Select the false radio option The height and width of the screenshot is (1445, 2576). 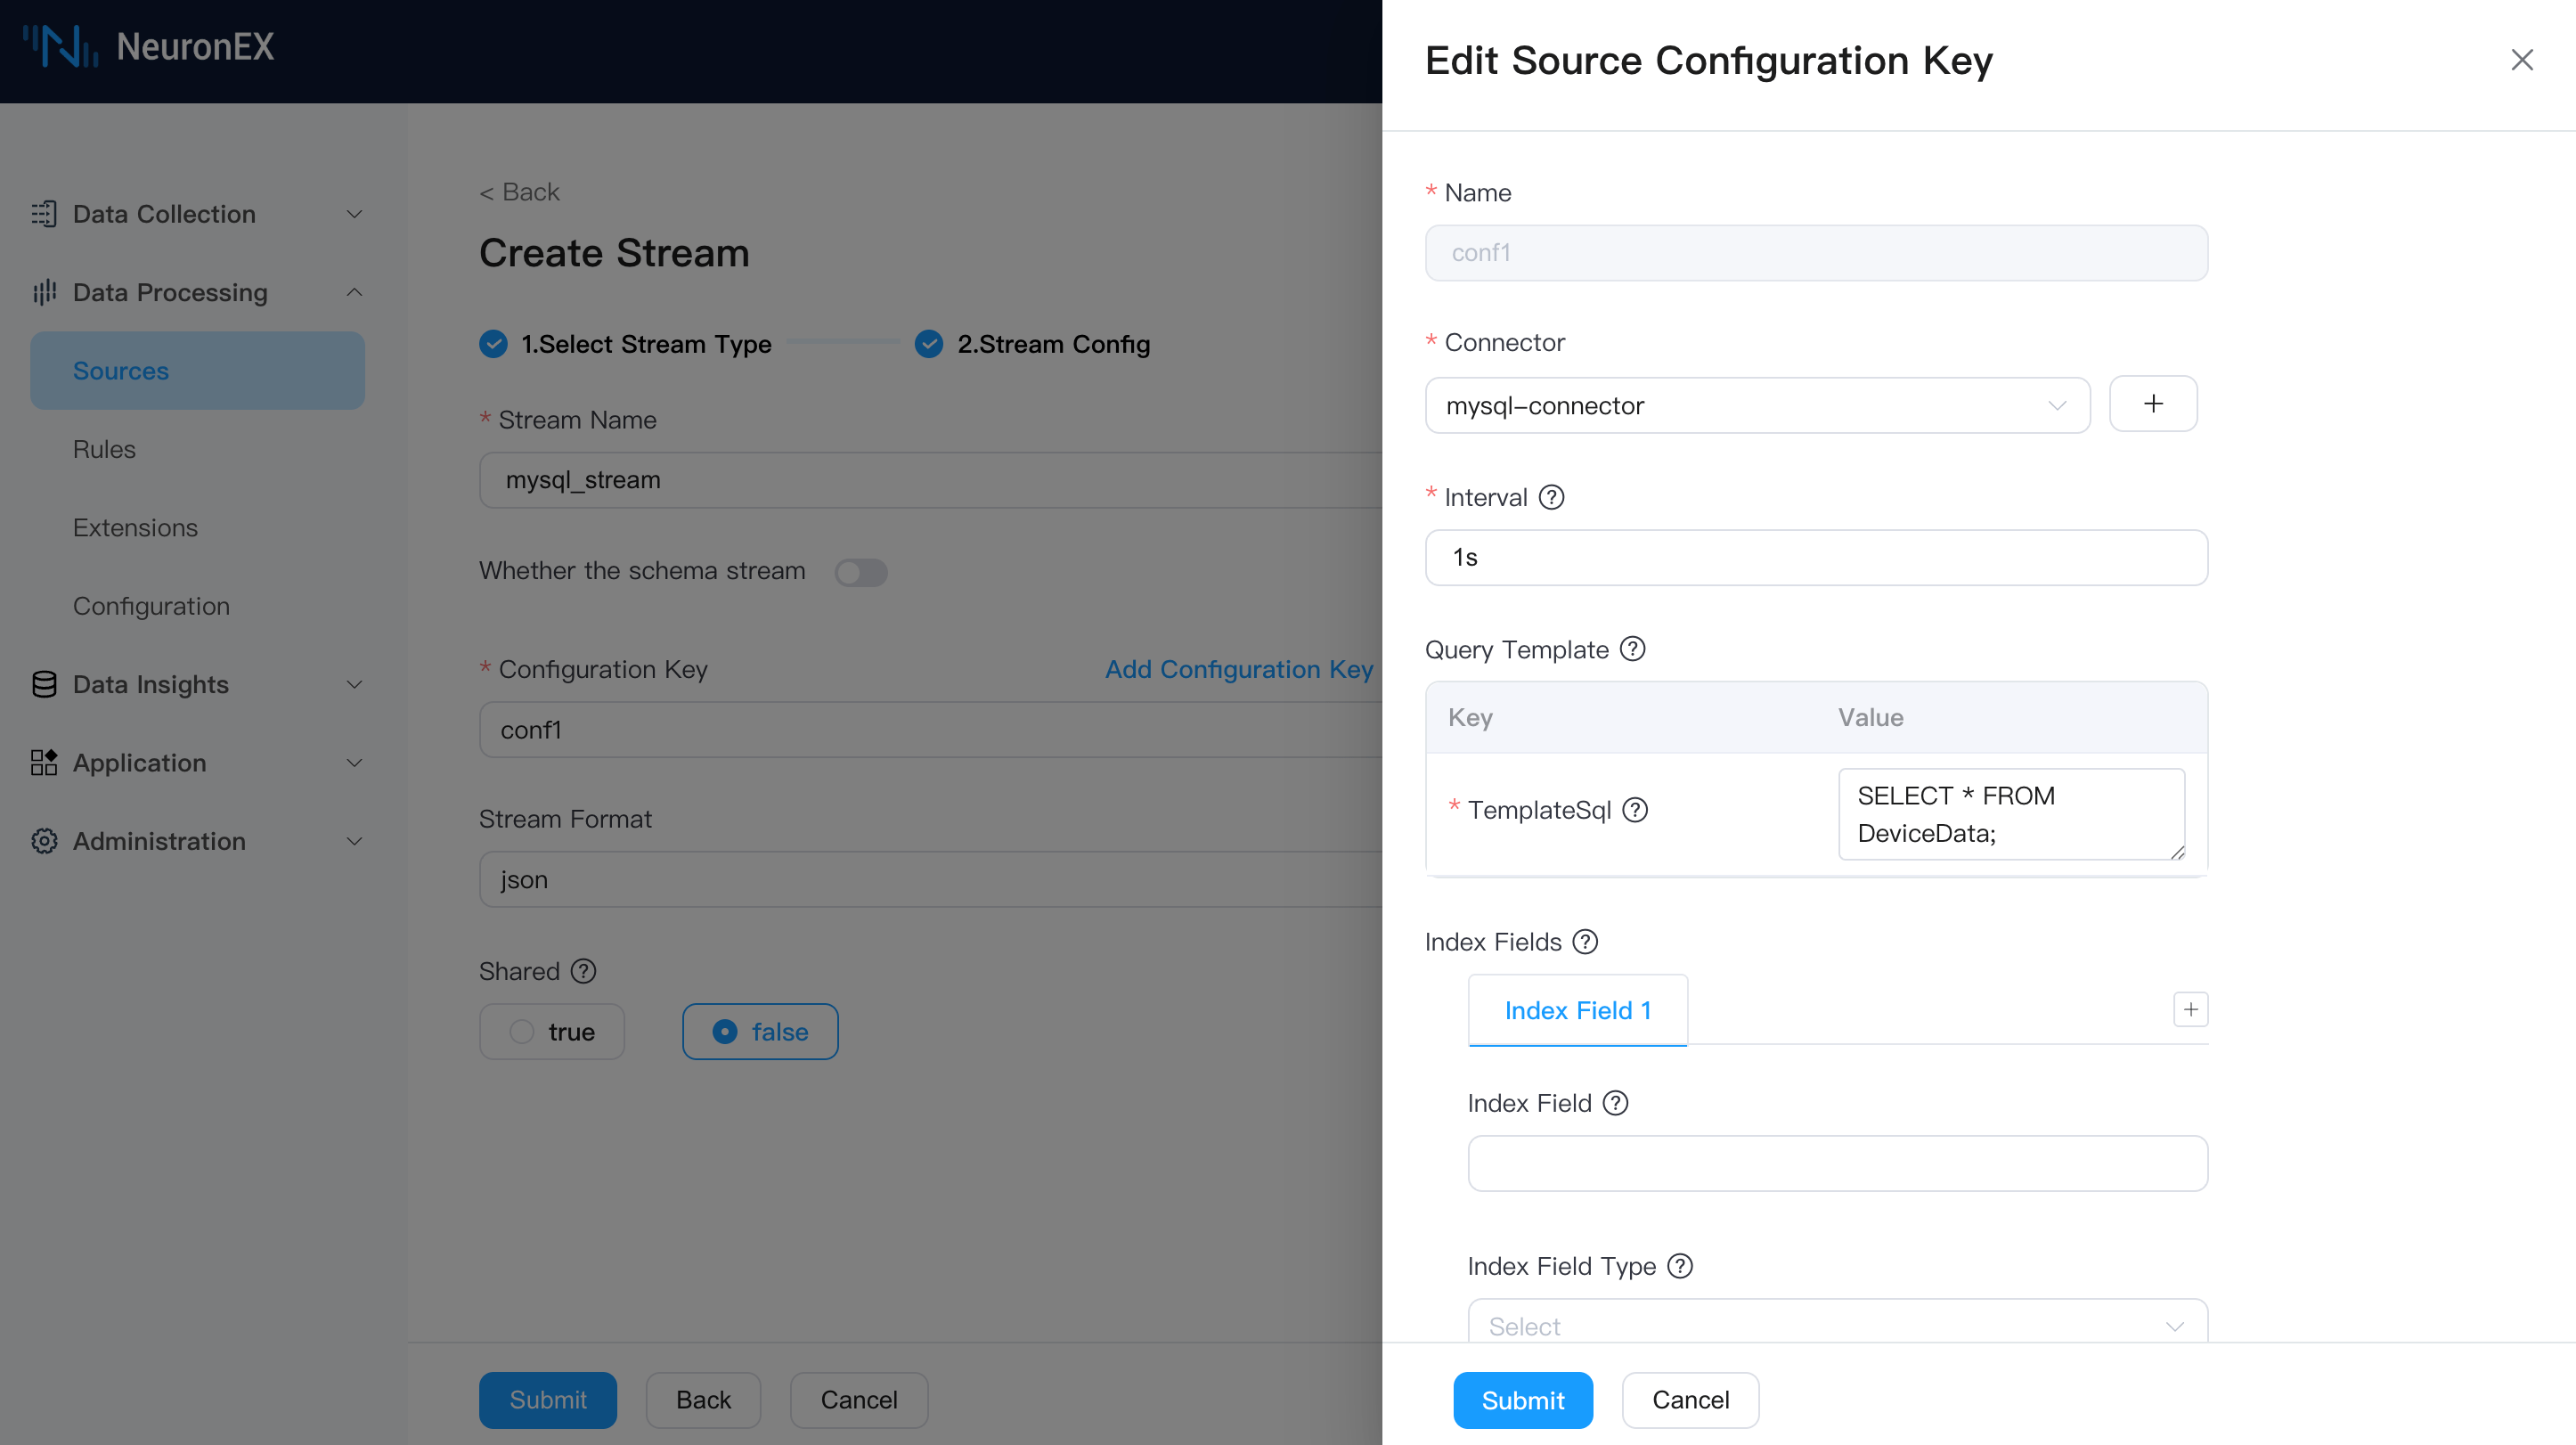759,1031
